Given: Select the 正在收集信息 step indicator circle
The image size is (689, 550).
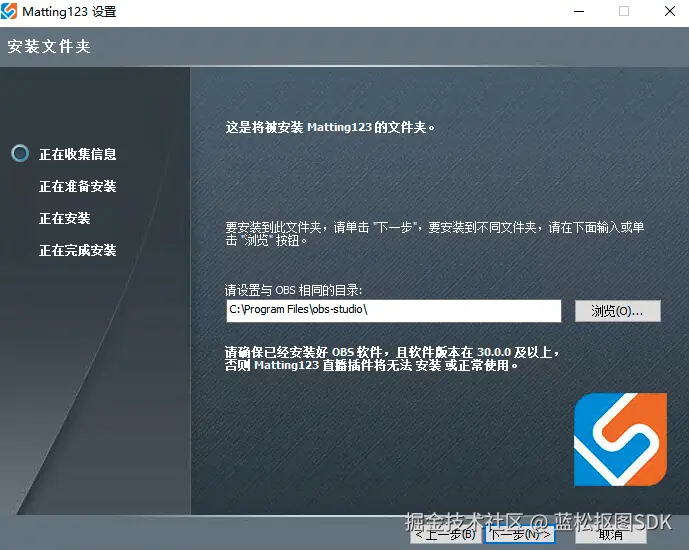Looking at the screenshot, I should pos(20,153).
